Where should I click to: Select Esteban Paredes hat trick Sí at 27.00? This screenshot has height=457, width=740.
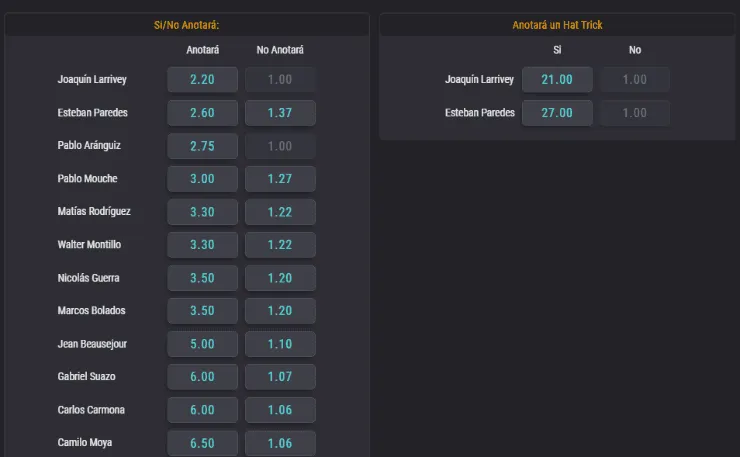pos(557,113)
